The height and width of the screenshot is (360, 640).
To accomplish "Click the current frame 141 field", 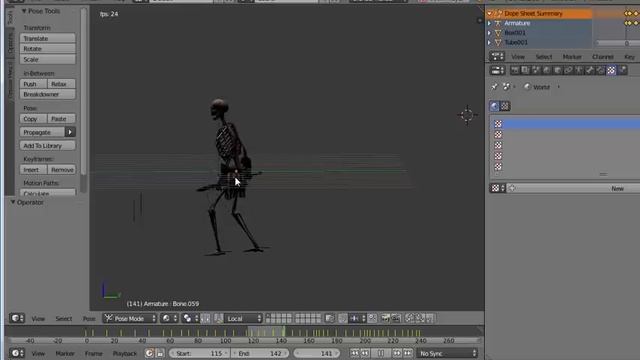I will click(317, 353).
